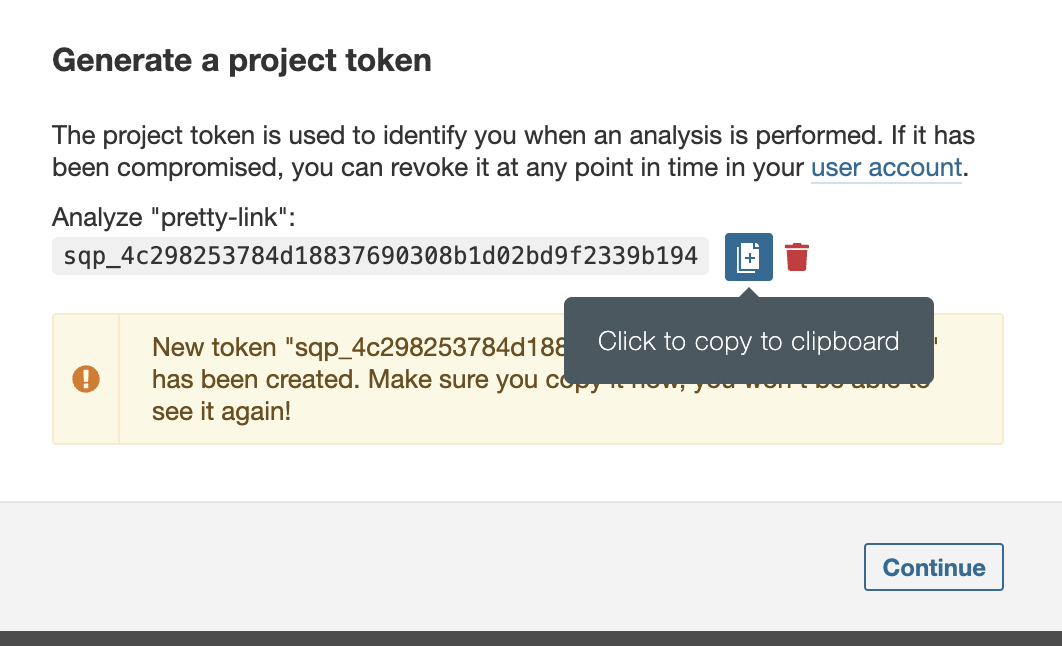Click the orange warning exclamation icon
The width and height of the screenshot is (1062, 646).
[x=86, y=379]
